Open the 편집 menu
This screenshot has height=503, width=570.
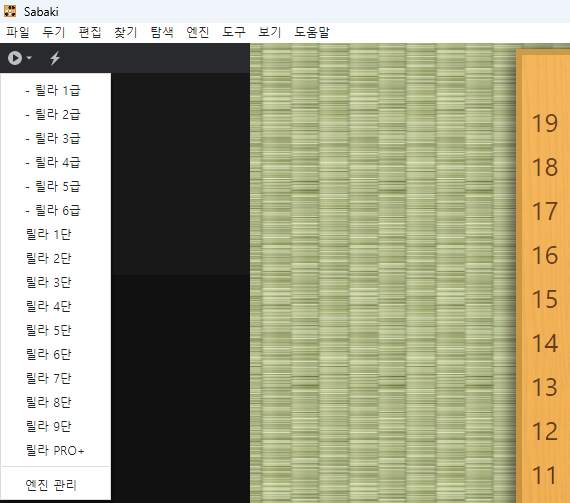[x=89, y=32]
